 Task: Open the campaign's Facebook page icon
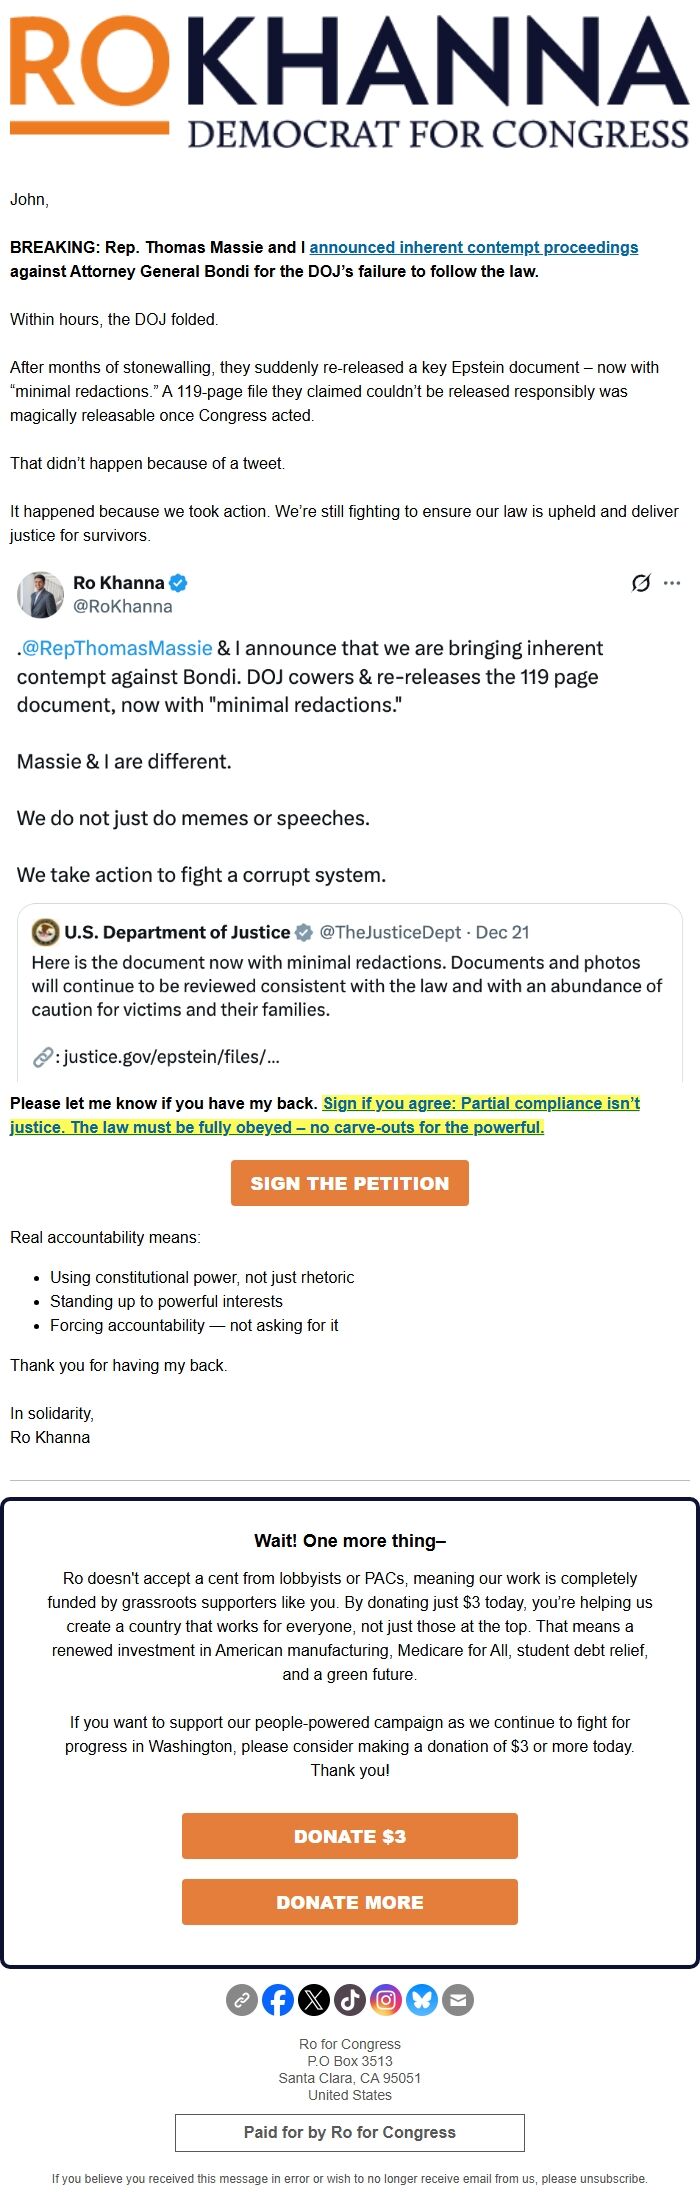click(278, 2000)
